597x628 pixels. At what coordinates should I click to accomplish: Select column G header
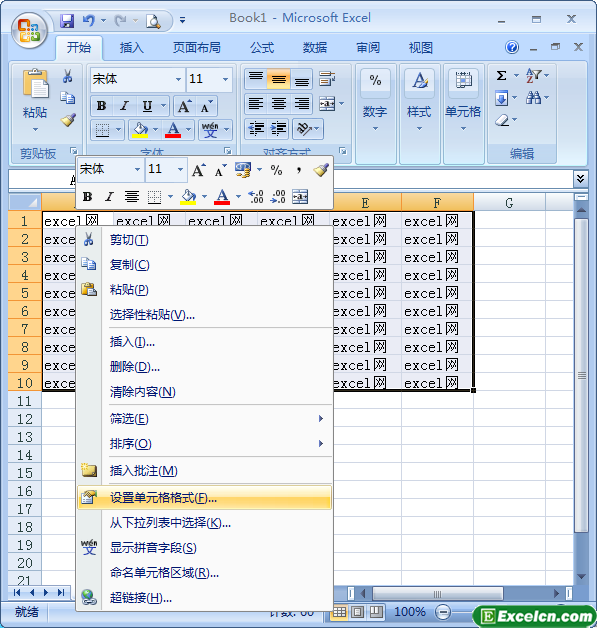pos(509,203)
